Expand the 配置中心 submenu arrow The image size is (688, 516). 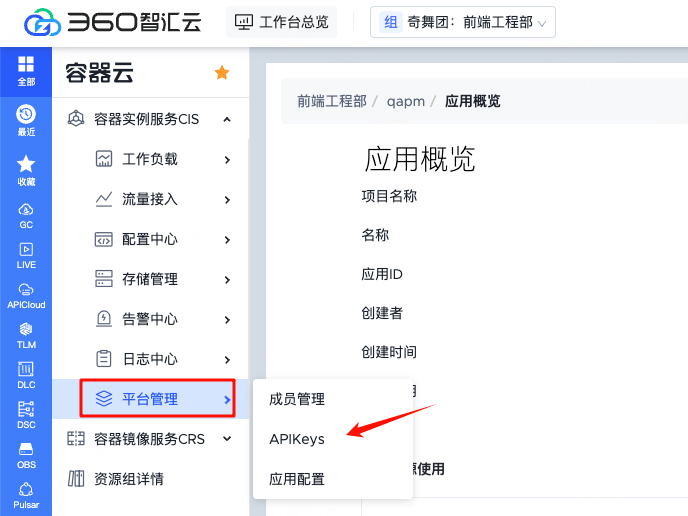pos(227,240)
